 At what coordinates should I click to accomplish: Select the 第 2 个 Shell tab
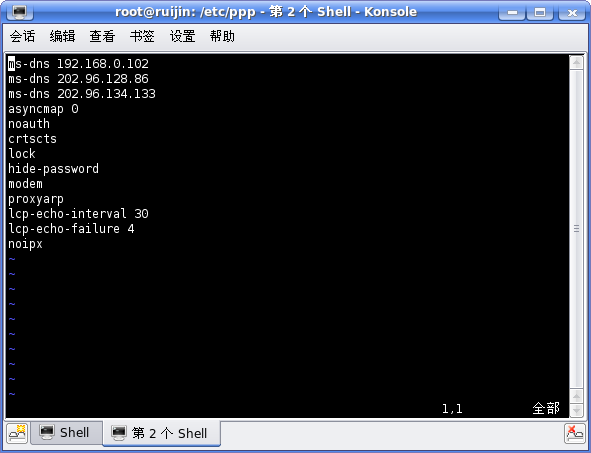(161, 433)
